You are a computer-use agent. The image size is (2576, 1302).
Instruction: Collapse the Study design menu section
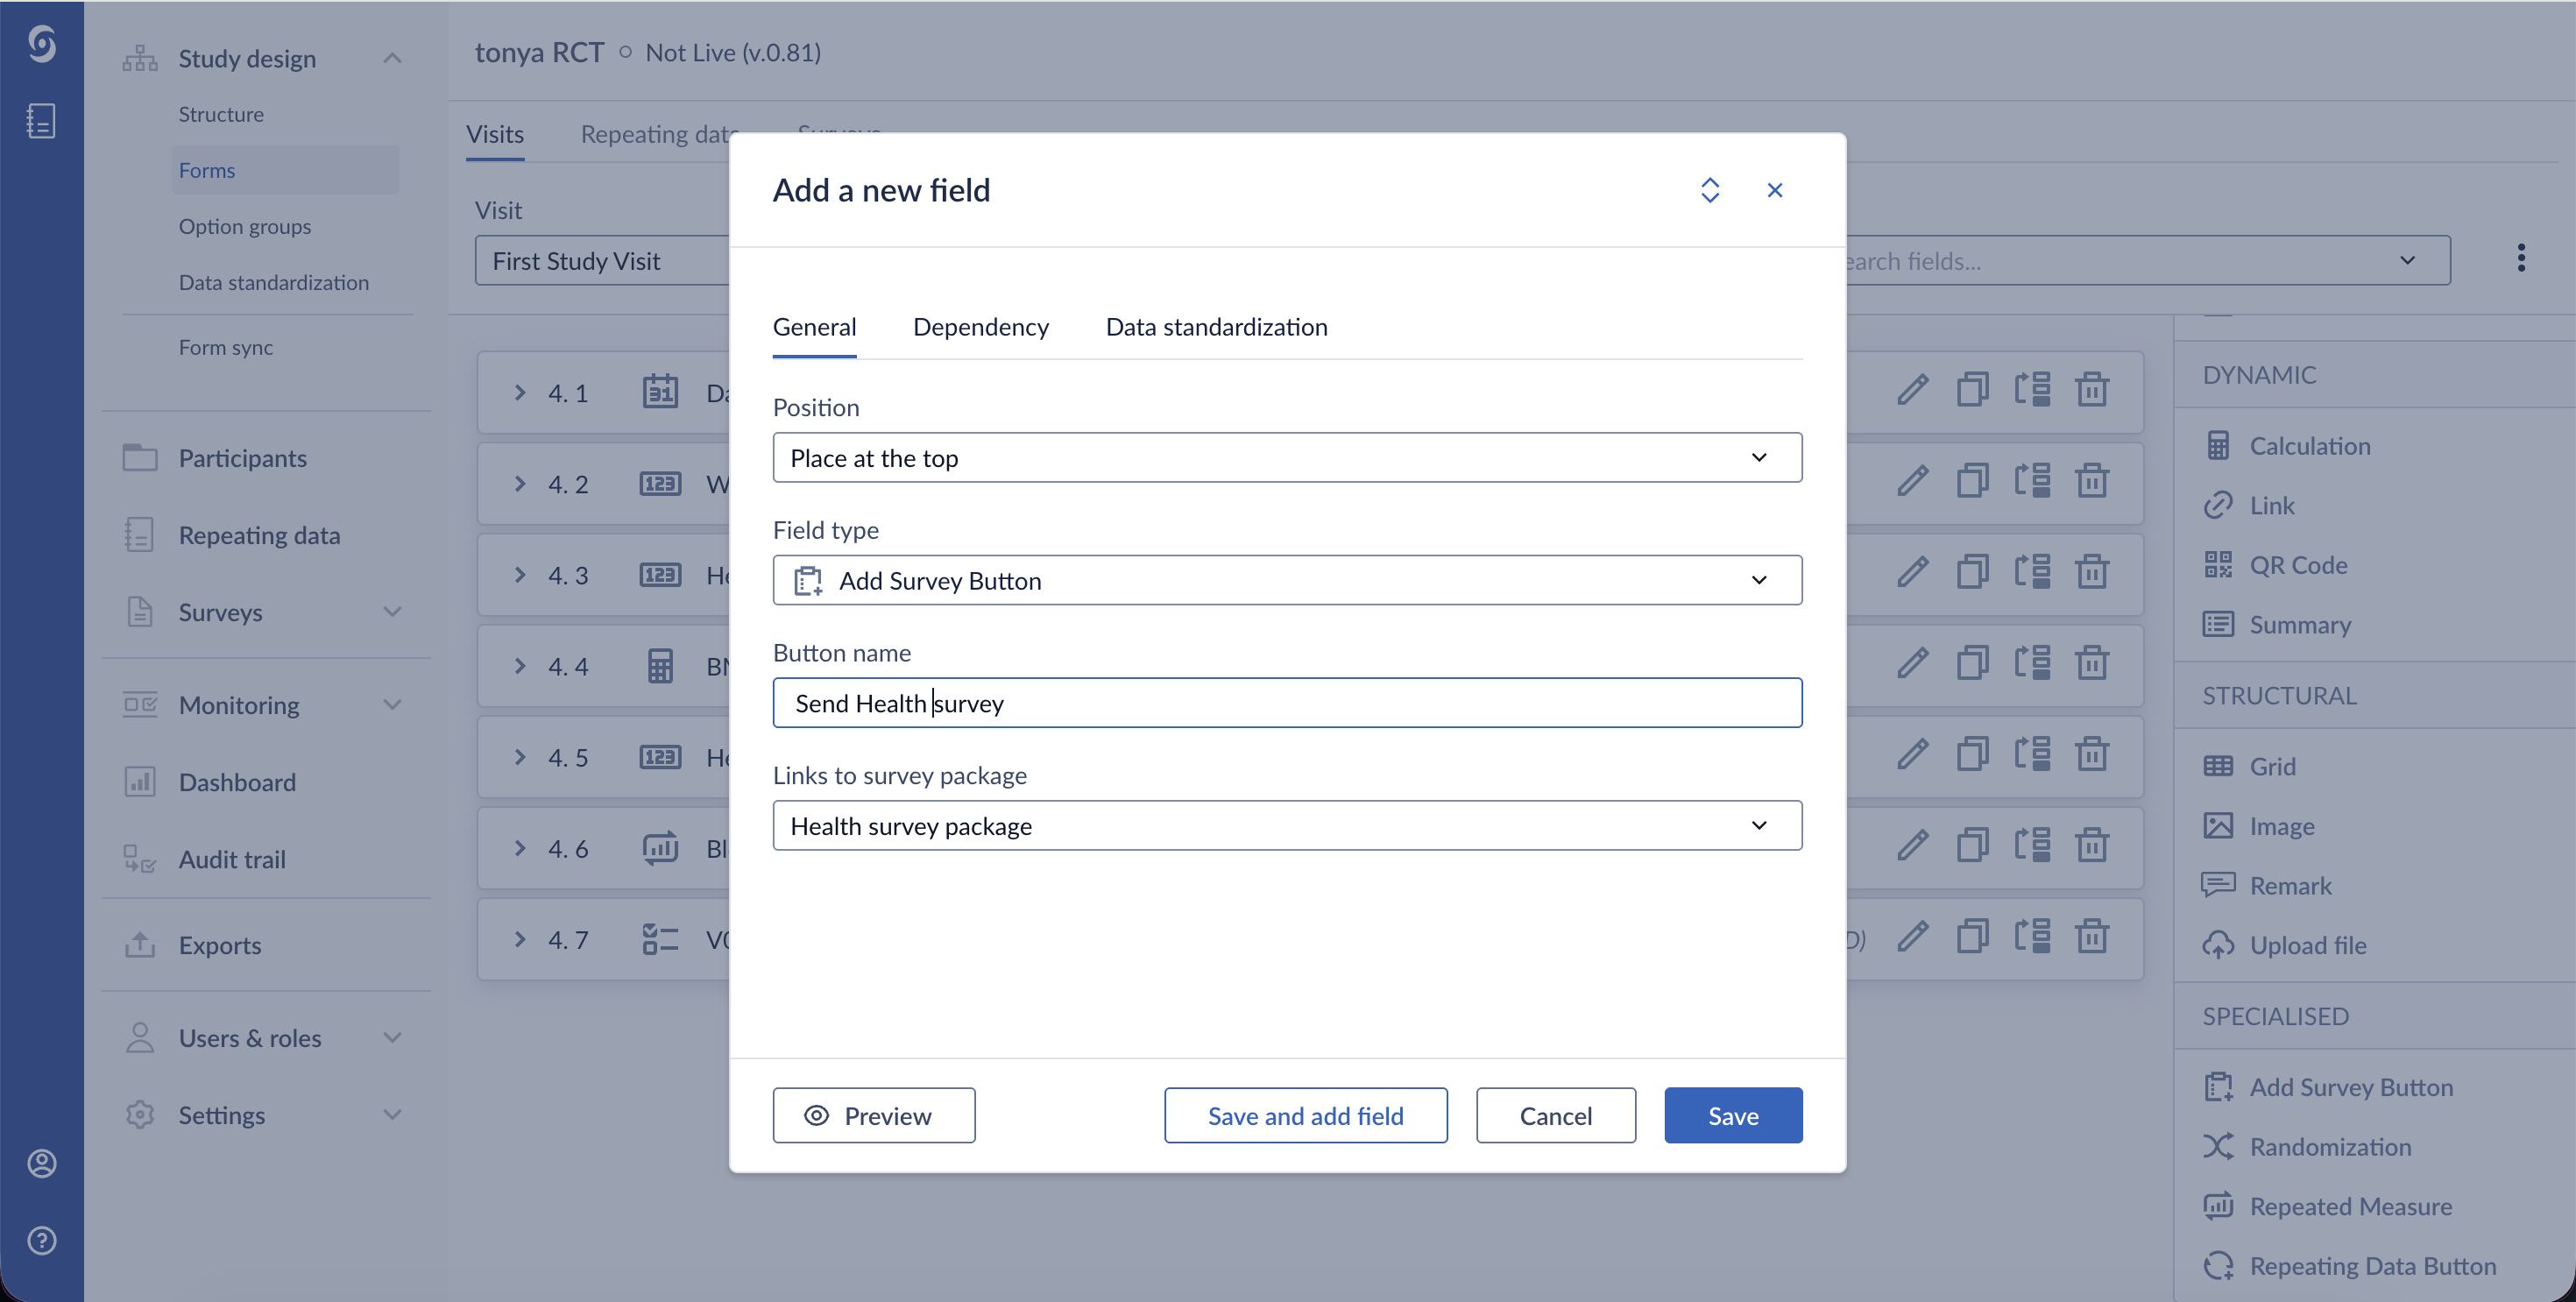[x=392, y=58]
